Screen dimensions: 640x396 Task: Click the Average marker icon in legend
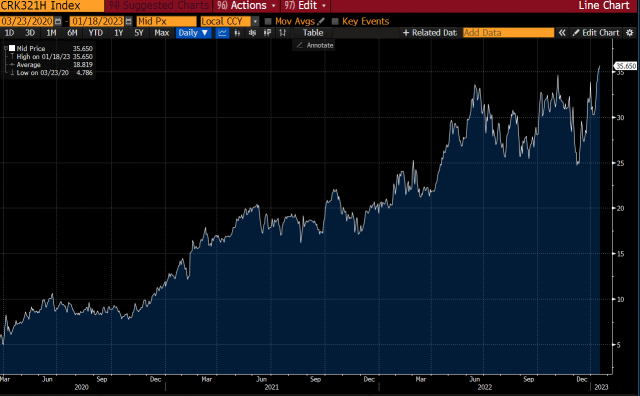(x=12, y=65)
